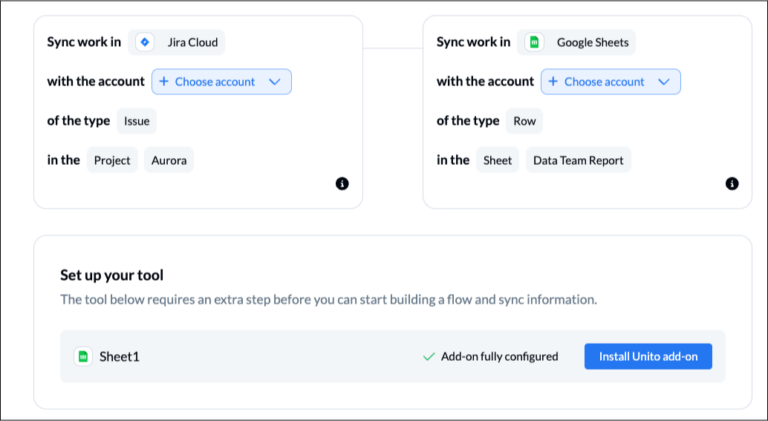This screenshot has height=421, width=768.
Task: Select the Jira Cloud tool chip
Action: [x=176, y=42]
